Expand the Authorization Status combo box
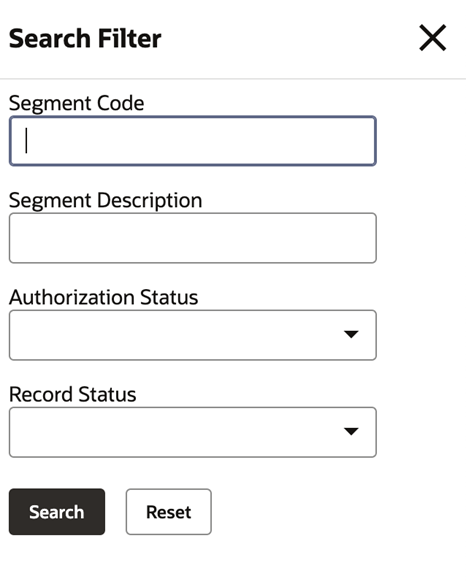Screen dimensions: 466x587 (193, 335)
